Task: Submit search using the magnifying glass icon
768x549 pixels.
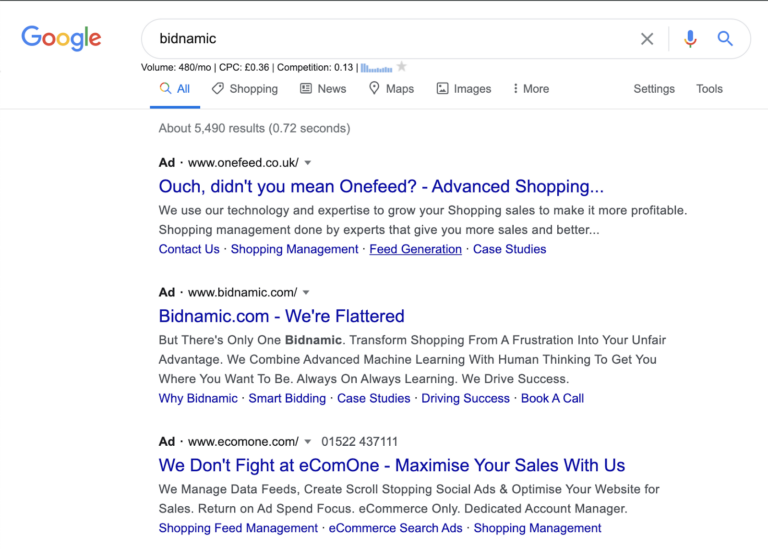Action: click(725, 39)
